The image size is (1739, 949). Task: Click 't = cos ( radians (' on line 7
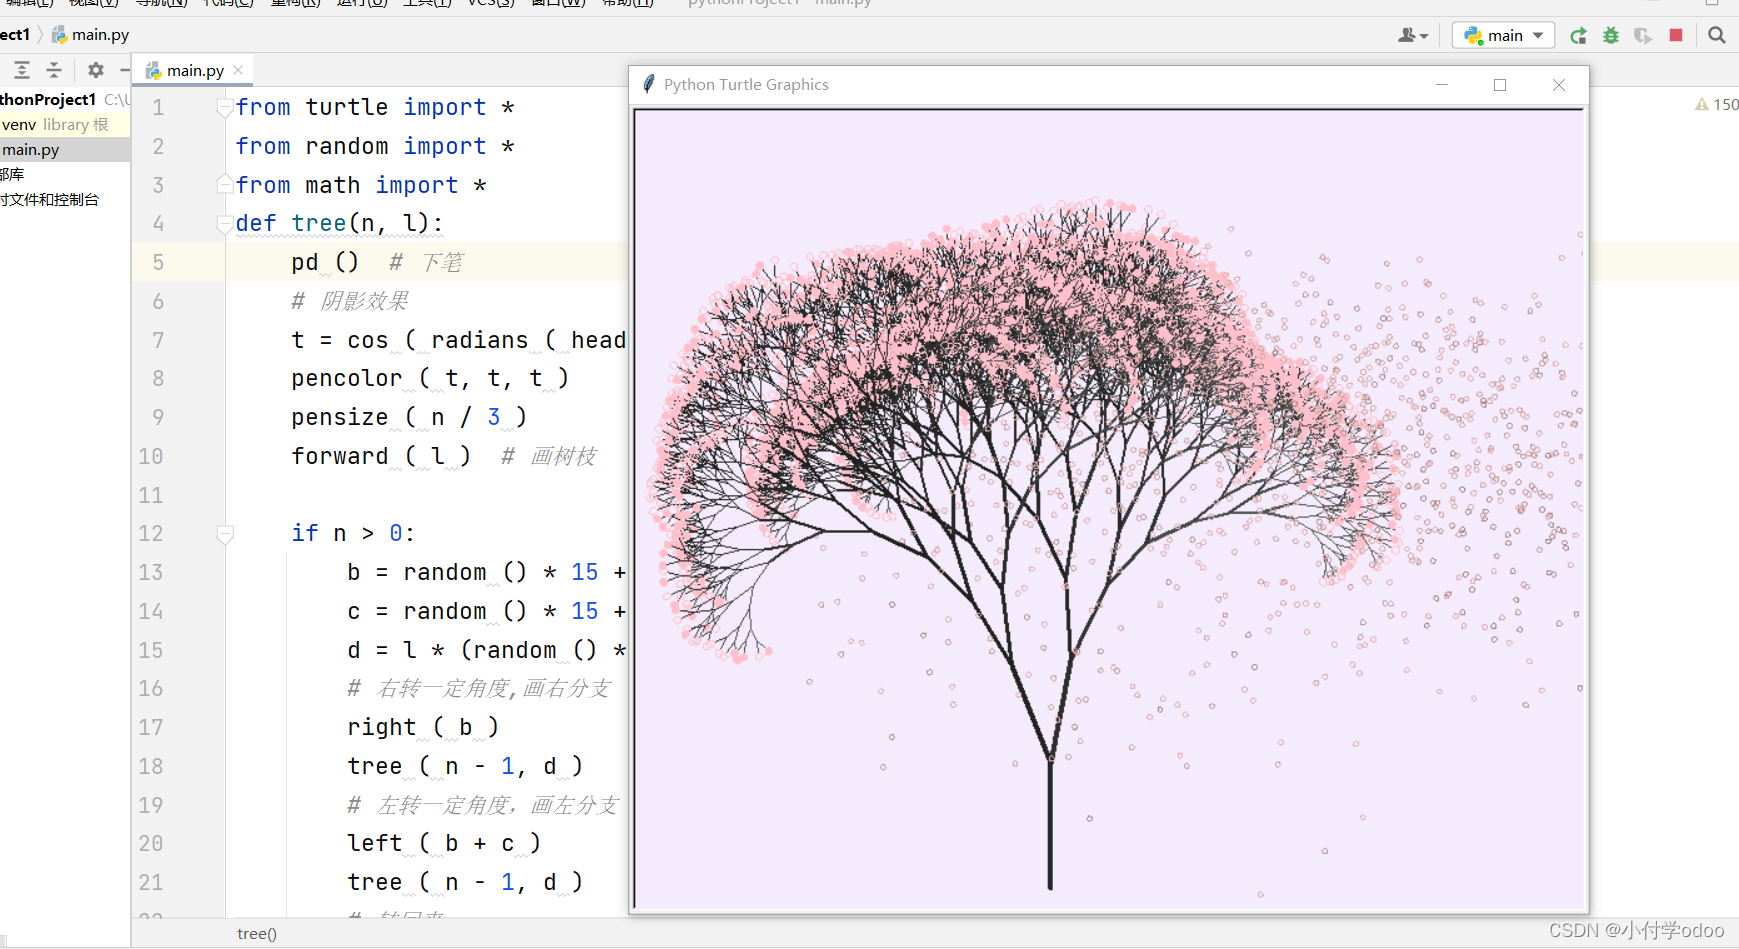pyautogui.click(x=424, y=340)
